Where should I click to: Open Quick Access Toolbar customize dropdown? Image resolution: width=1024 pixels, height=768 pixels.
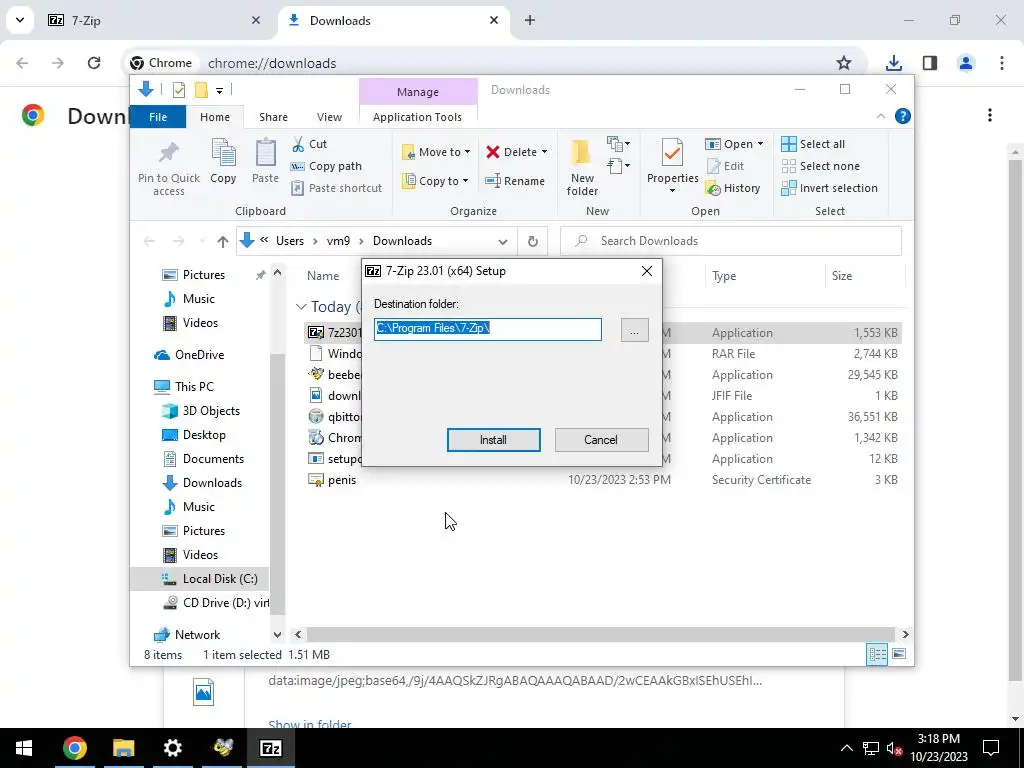tap(220, 90)
